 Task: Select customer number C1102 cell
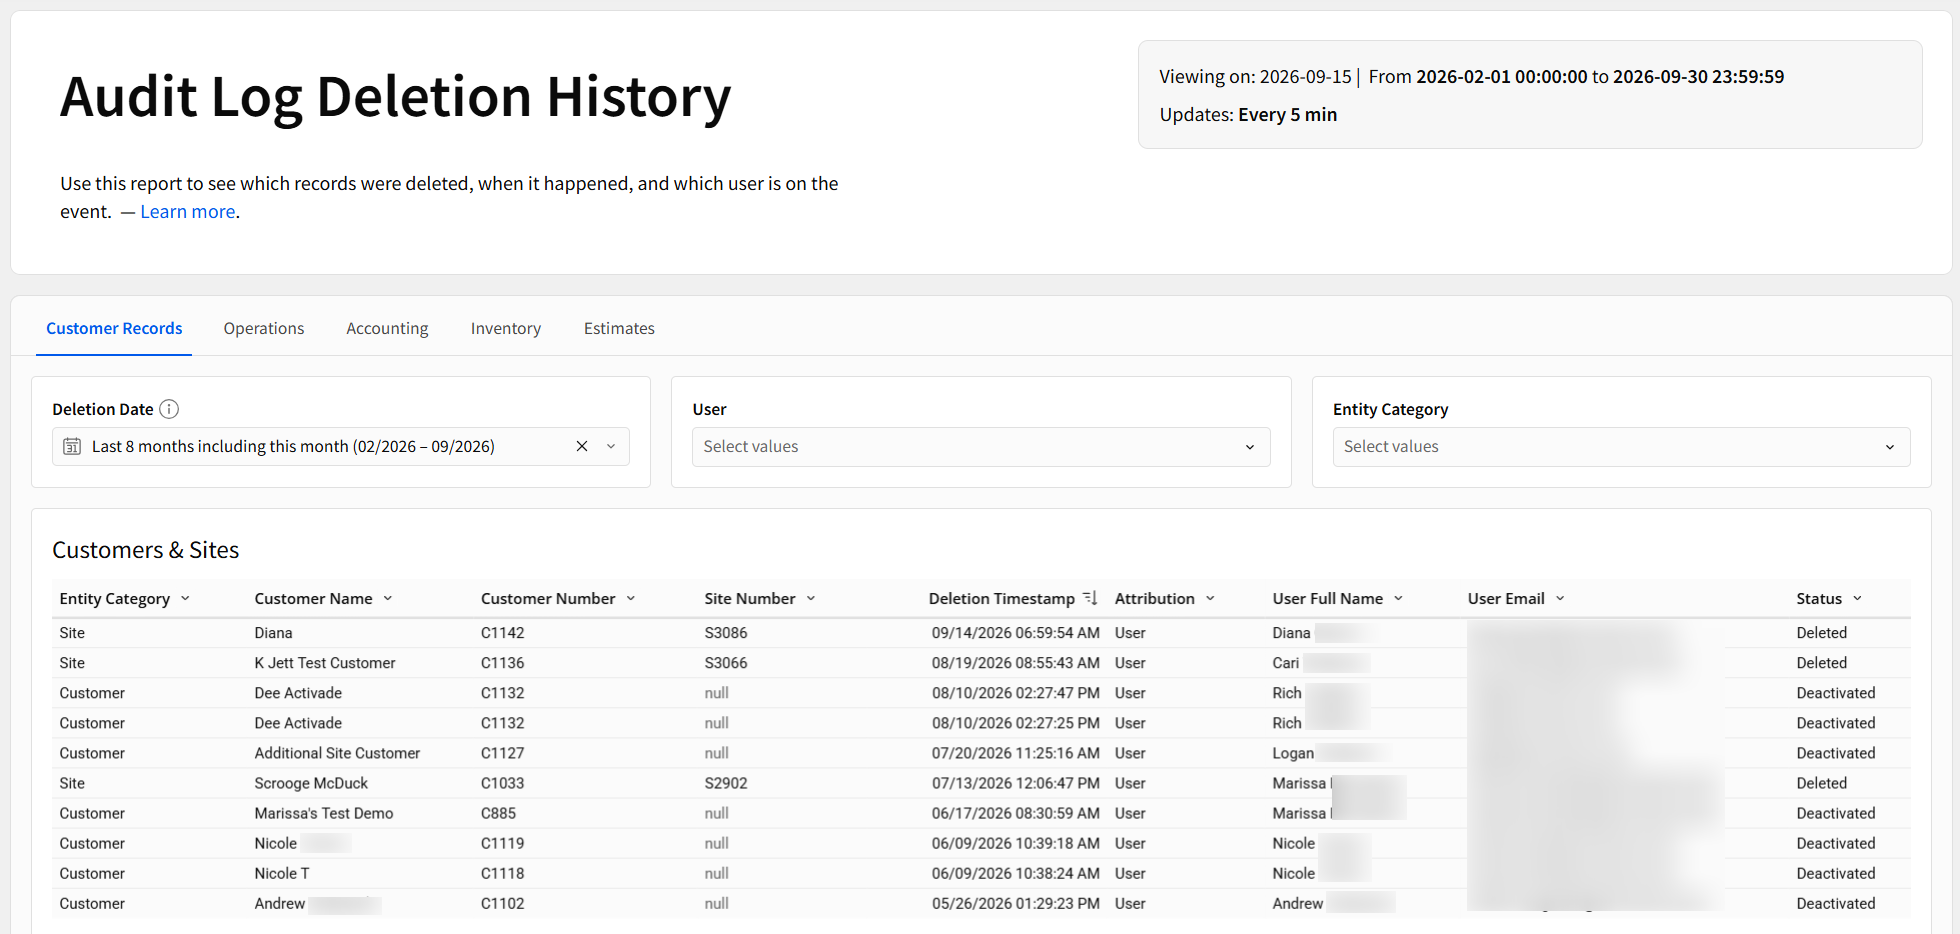(x=502, y=903)
